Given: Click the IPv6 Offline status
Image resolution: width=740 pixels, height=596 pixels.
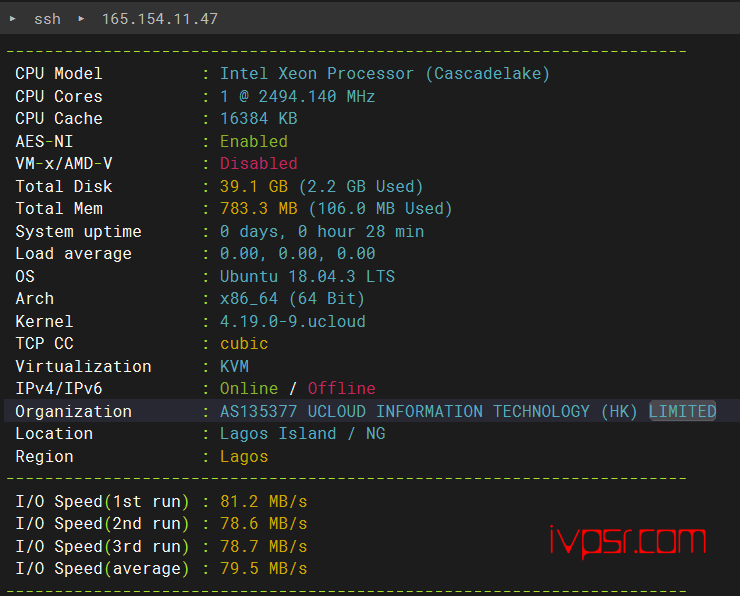Looking at the screenshot, I should tap(342, 388).
